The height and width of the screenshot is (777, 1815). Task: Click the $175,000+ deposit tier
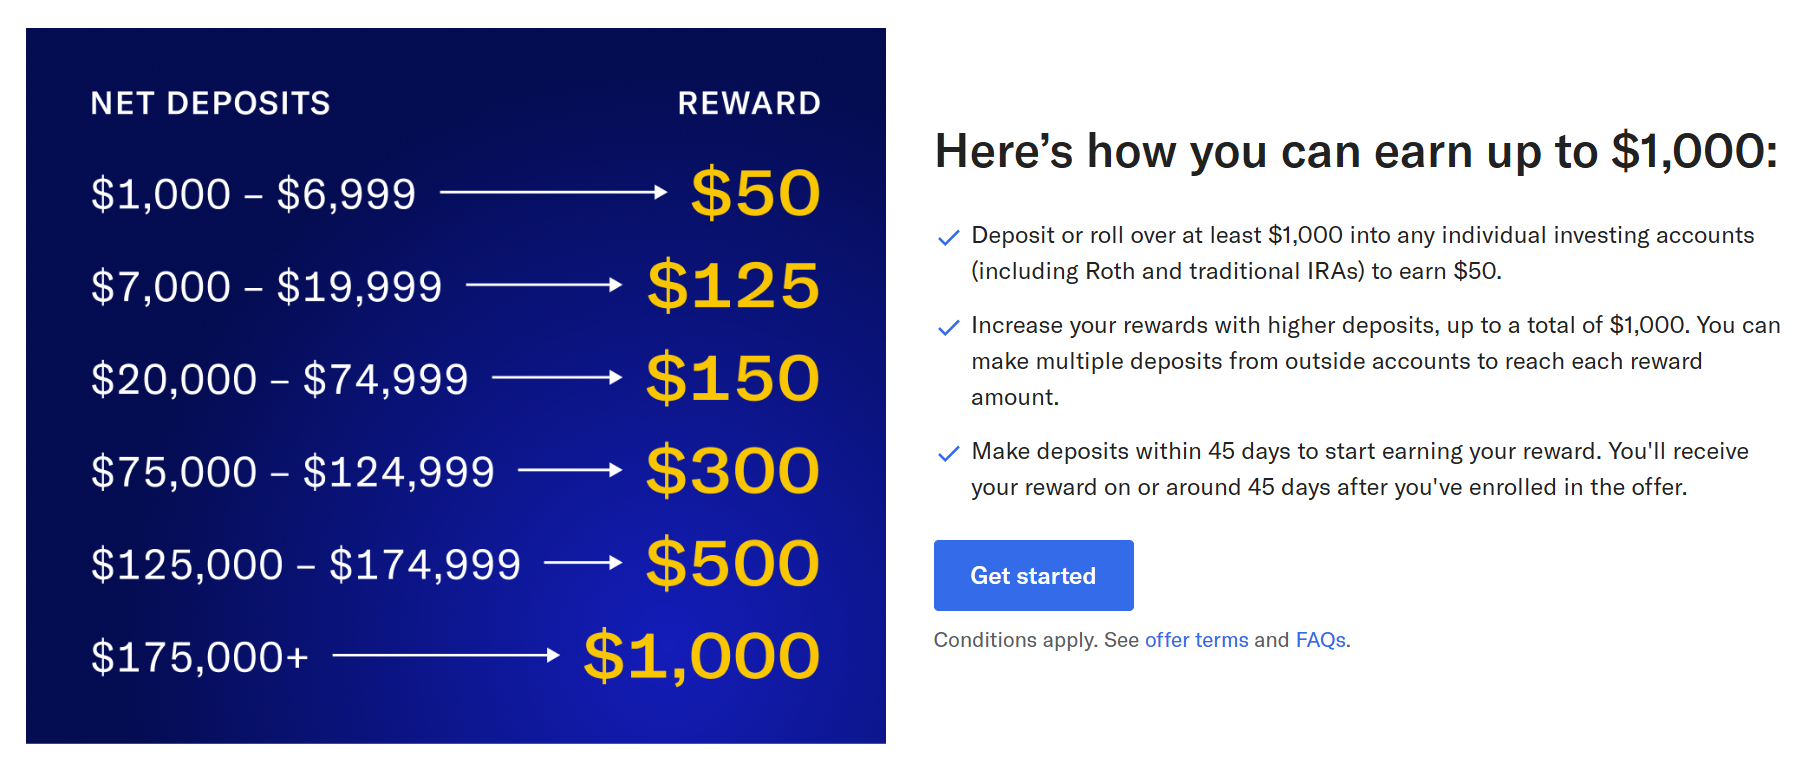(200, 657)
